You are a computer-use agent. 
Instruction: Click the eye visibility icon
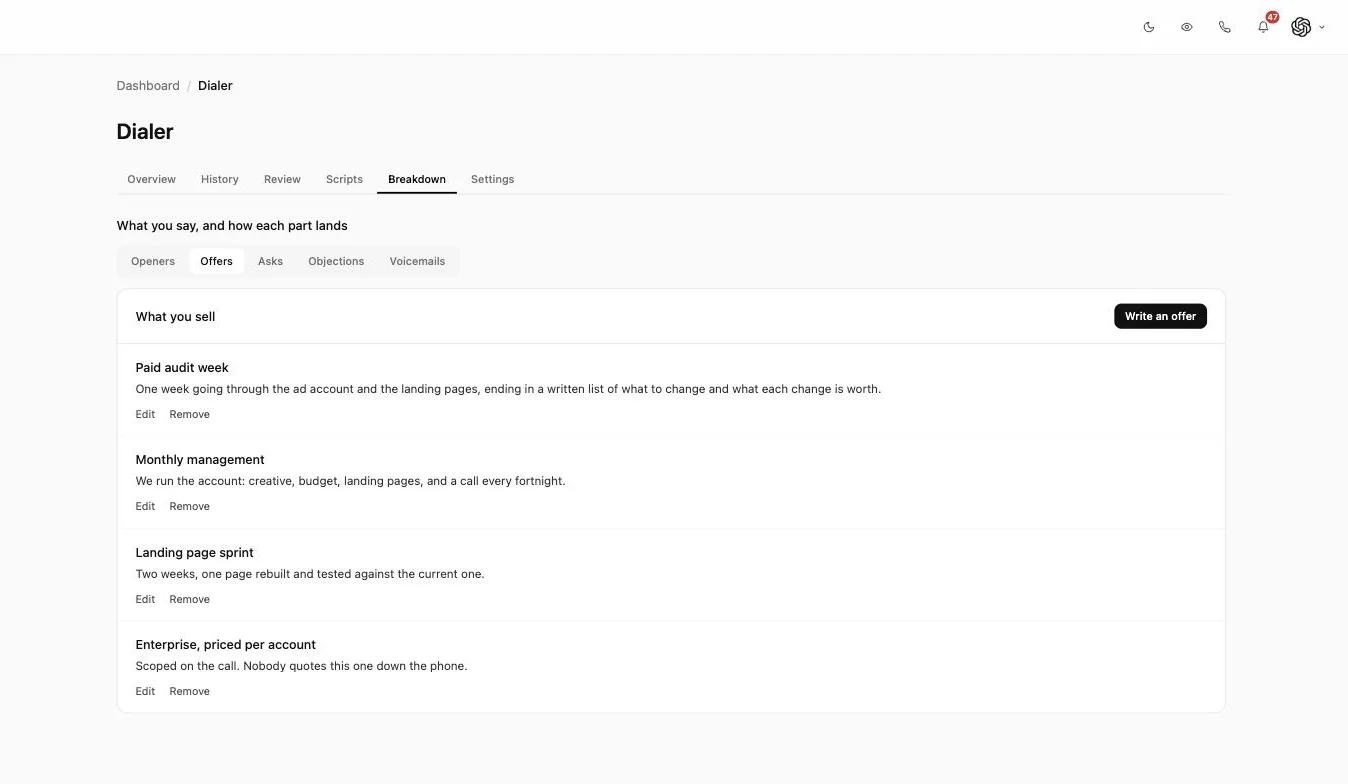pyautogui.click(x=1187, y=27)
